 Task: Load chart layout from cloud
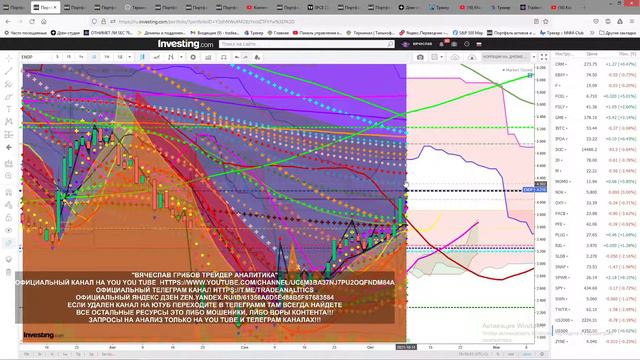pos(455,57)
